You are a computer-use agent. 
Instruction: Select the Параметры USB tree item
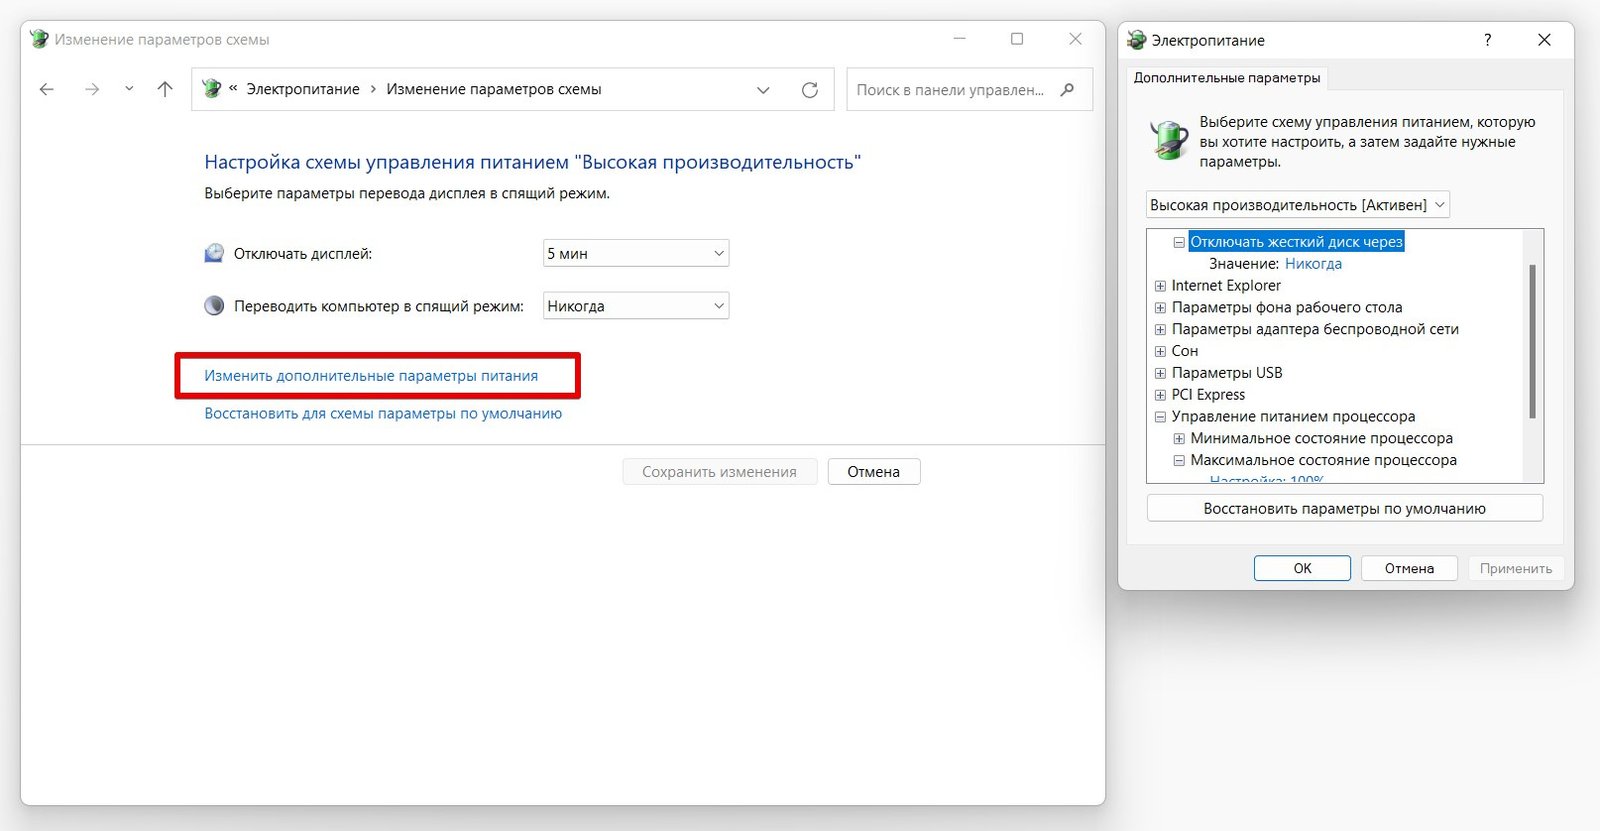tap(1227, 373)
